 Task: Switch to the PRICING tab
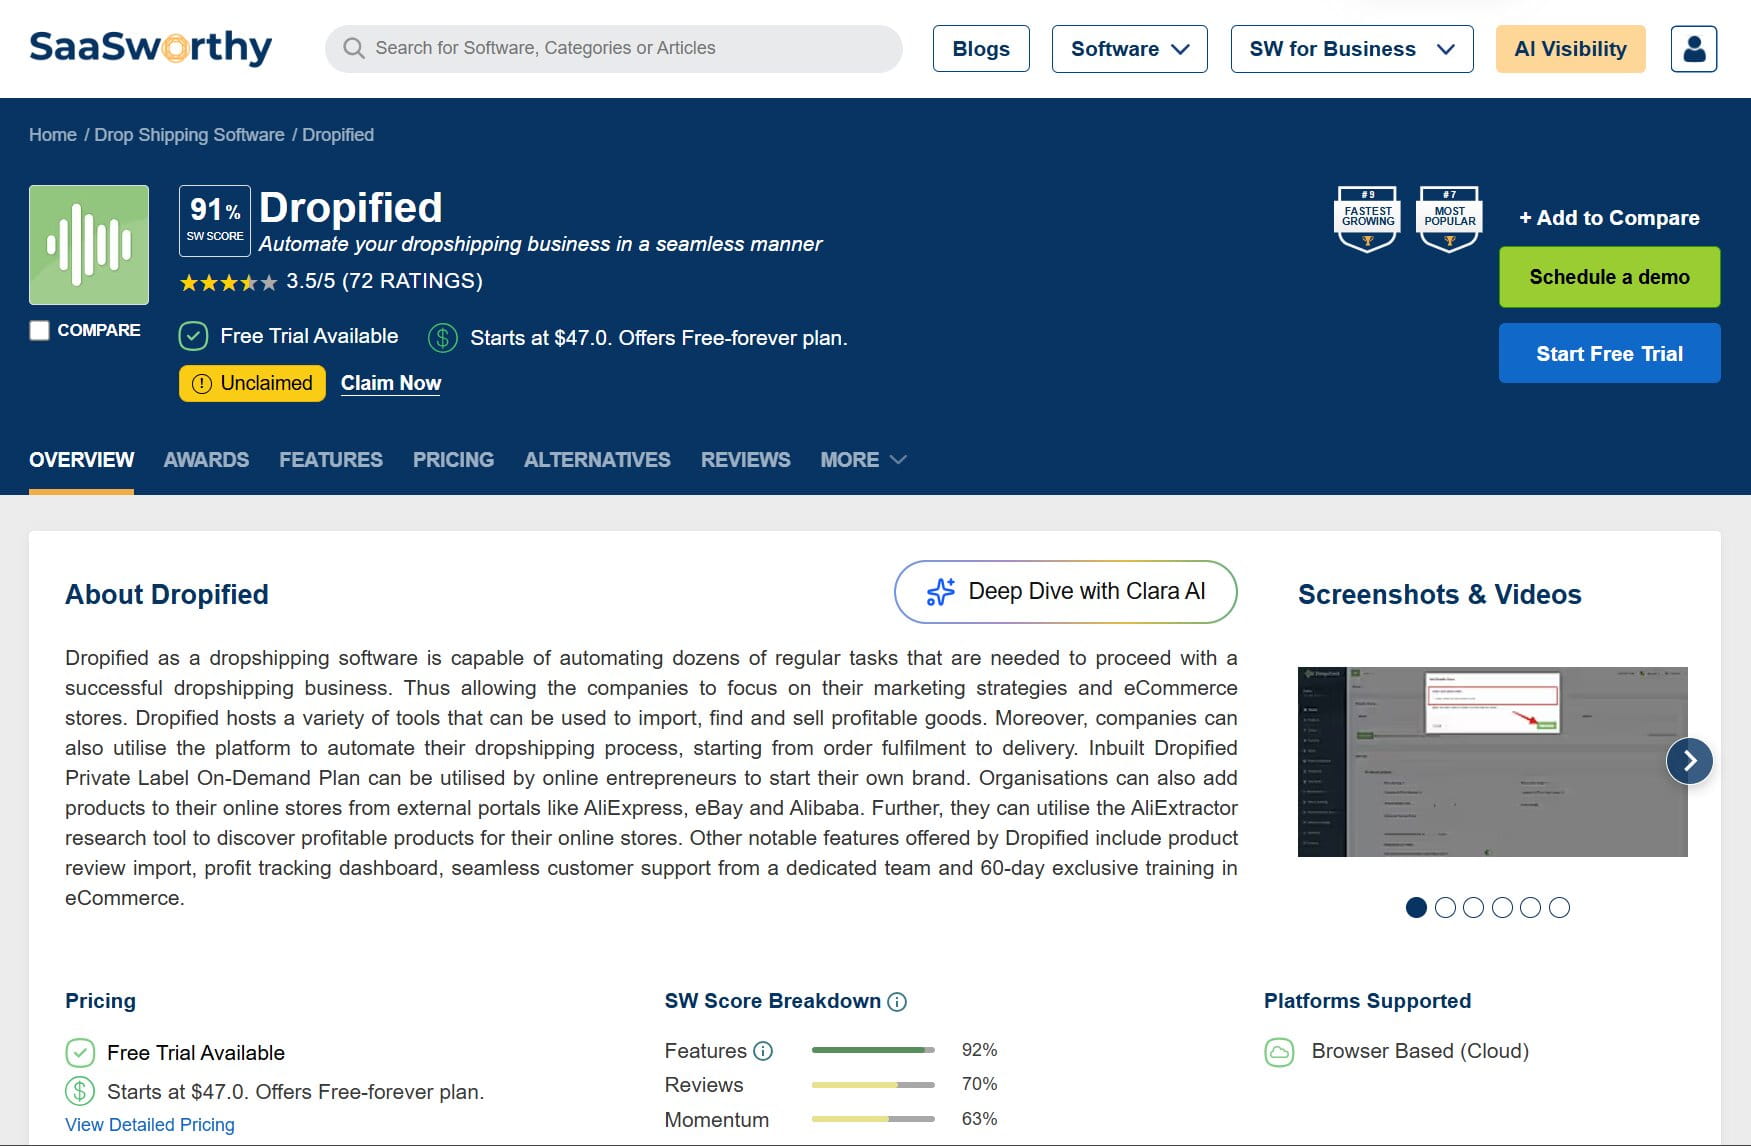[x=453, y=460]
